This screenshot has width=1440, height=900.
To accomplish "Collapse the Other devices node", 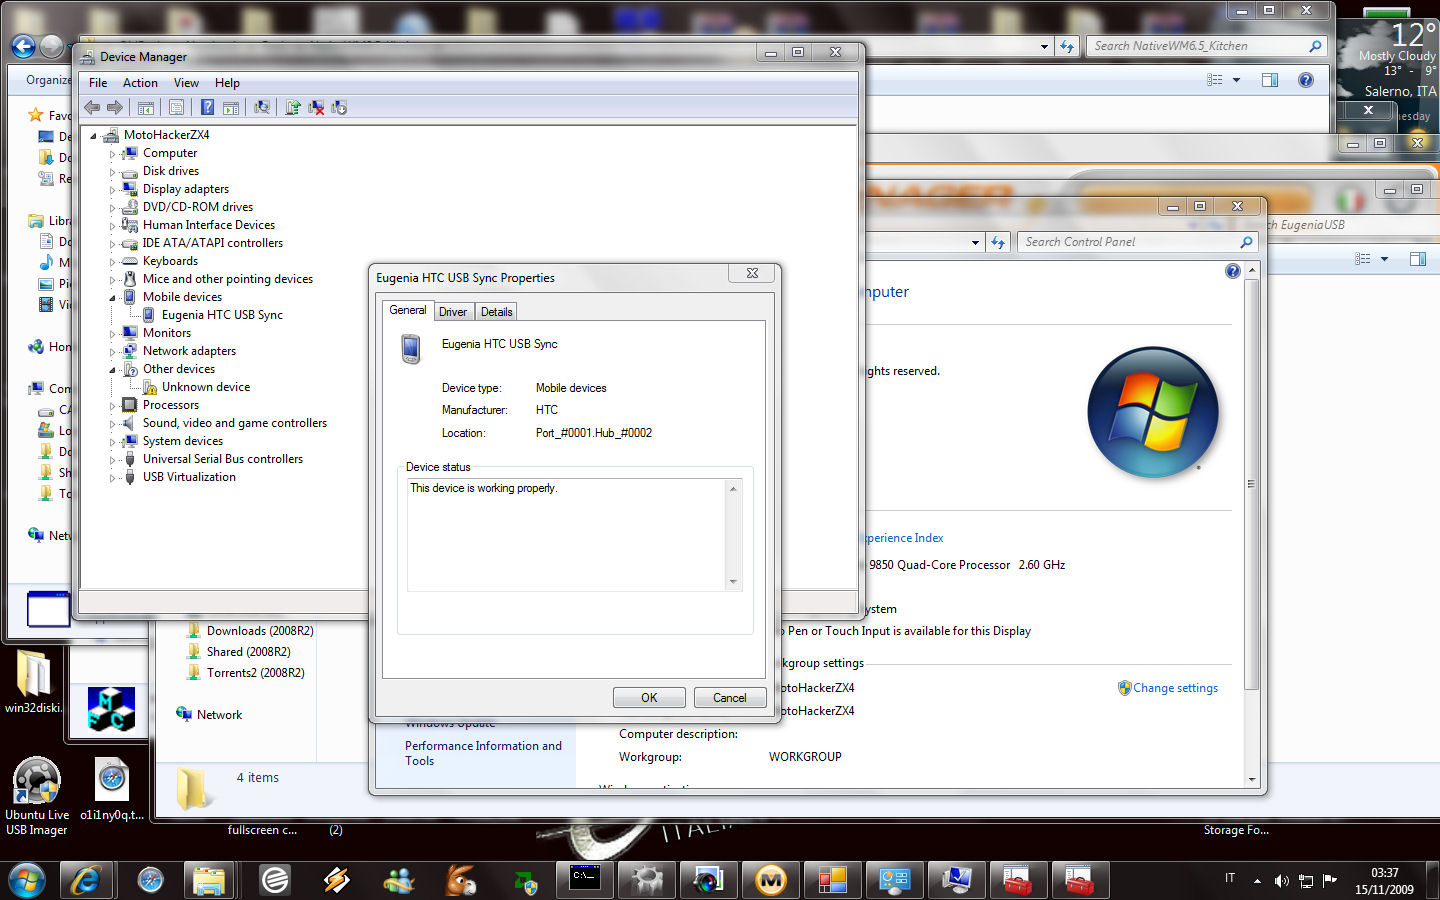I will point(112,370).
